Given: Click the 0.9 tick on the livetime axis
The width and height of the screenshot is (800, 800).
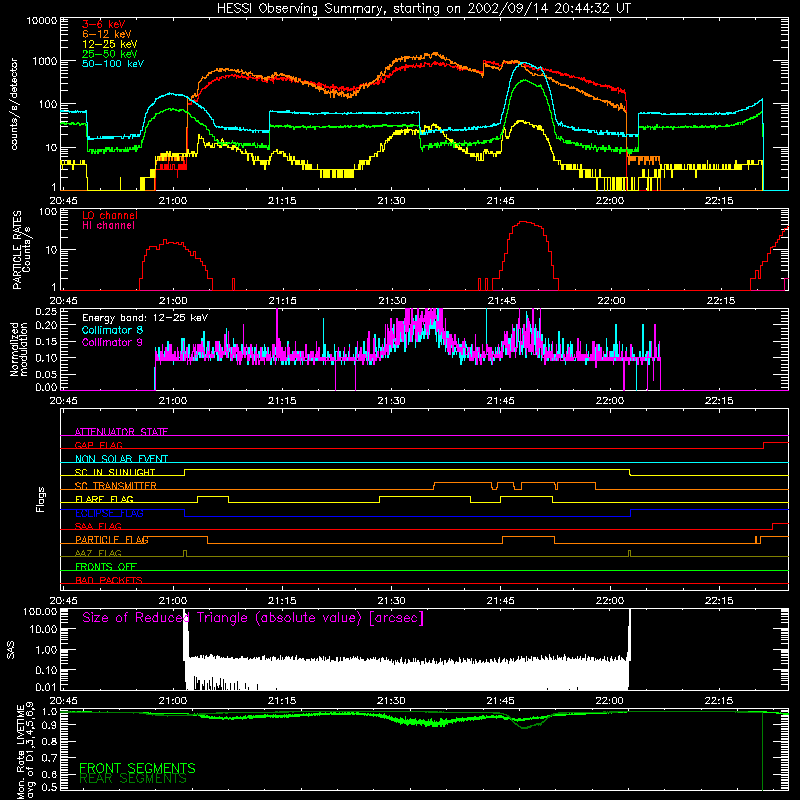Looking at the screenshot, I should (49, 726).
